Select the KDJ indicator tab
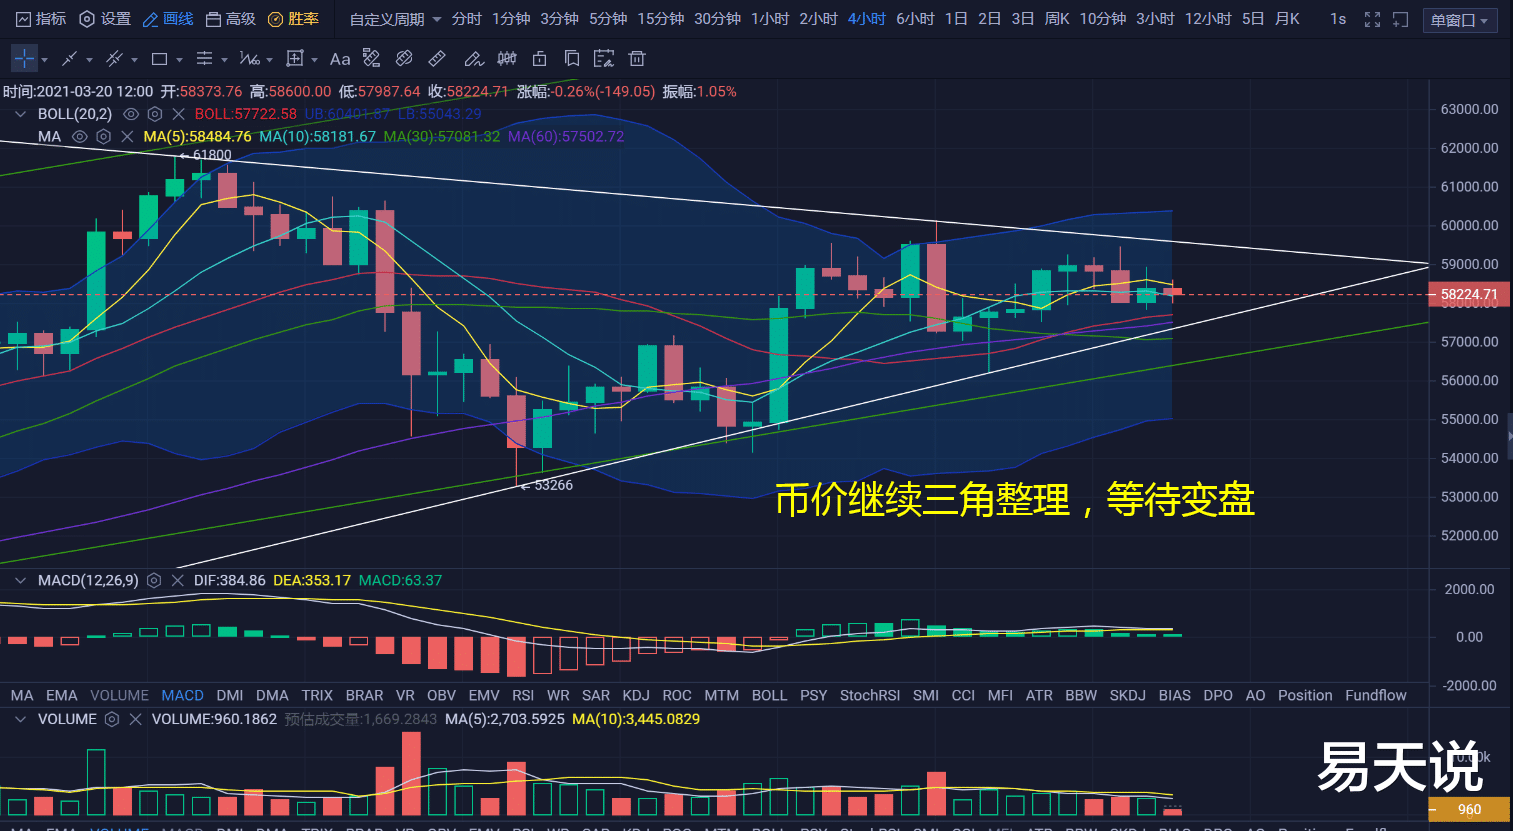 click(636, 695)
